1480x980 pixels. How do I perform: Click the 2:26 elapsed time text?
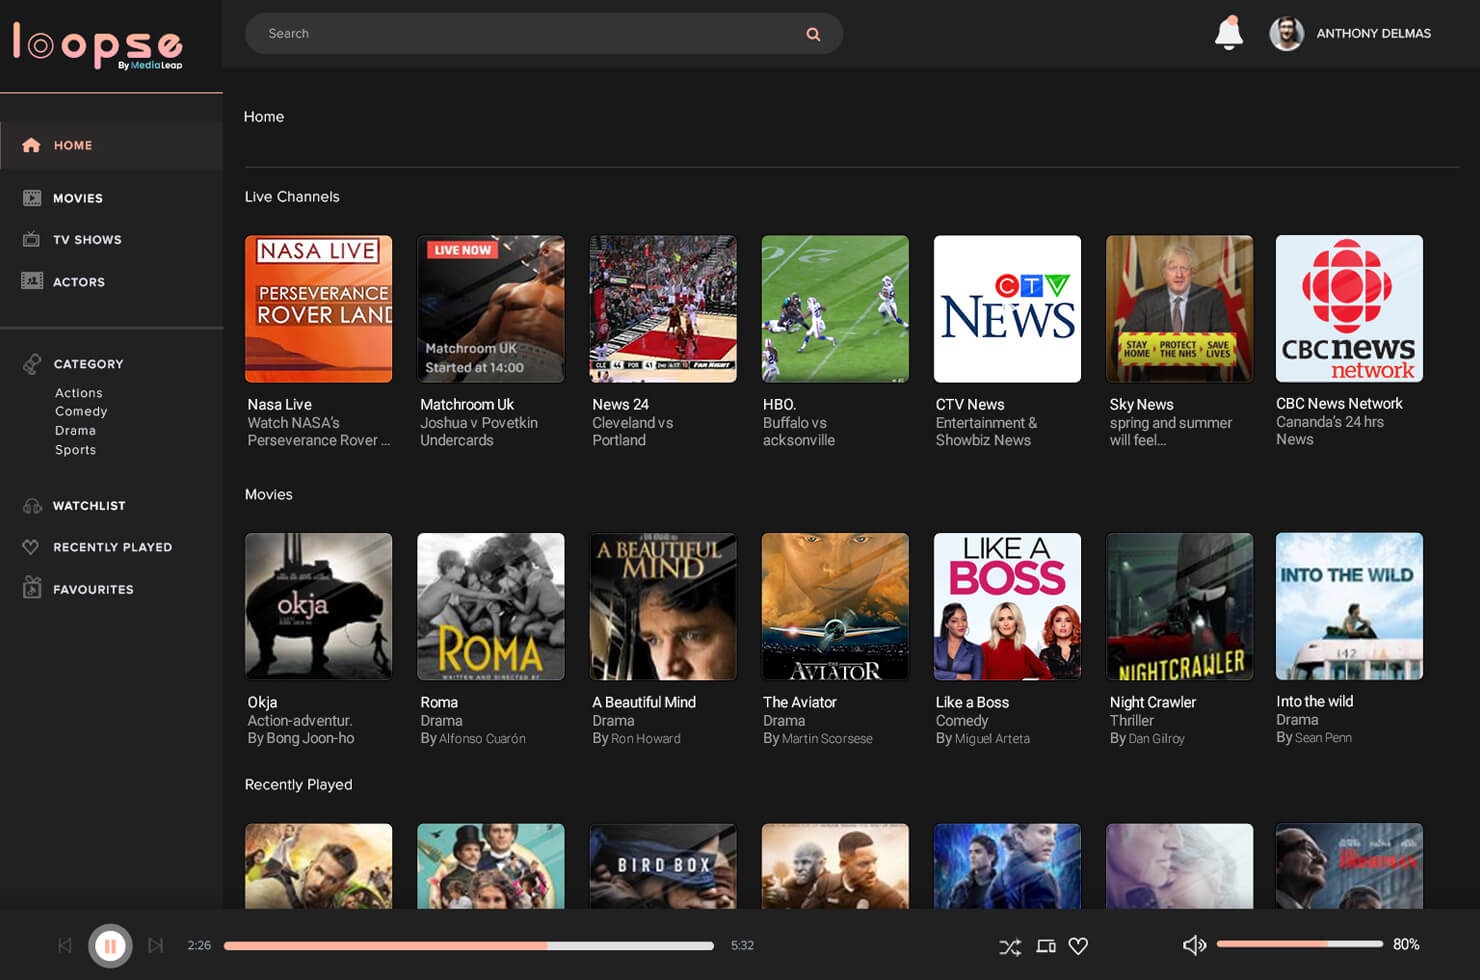[199, 945]
